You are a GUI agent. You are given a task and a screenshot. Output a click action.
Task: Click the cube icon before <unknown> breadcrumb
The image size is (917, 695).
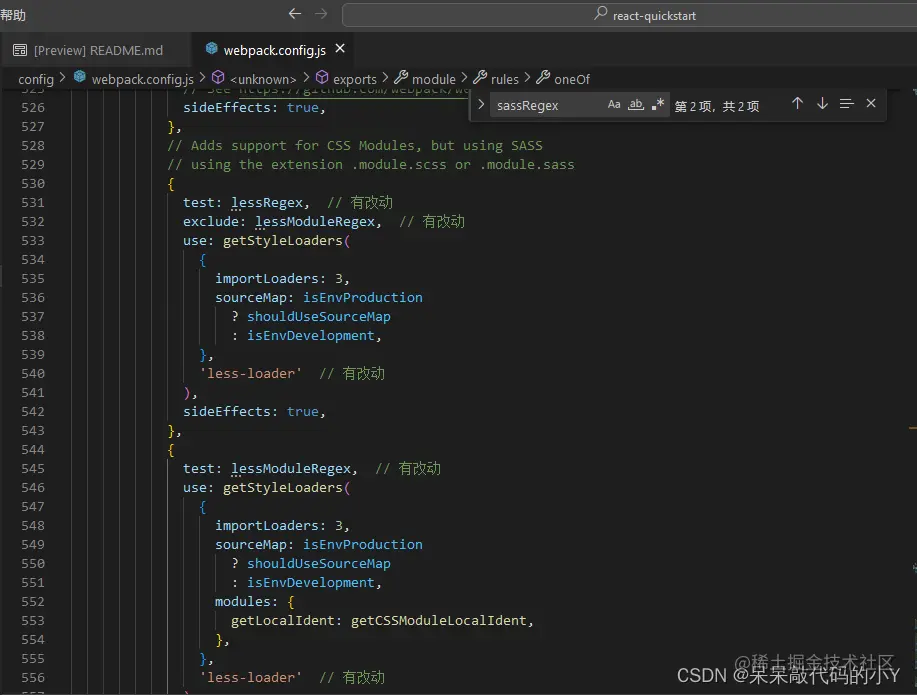[218, 77]
